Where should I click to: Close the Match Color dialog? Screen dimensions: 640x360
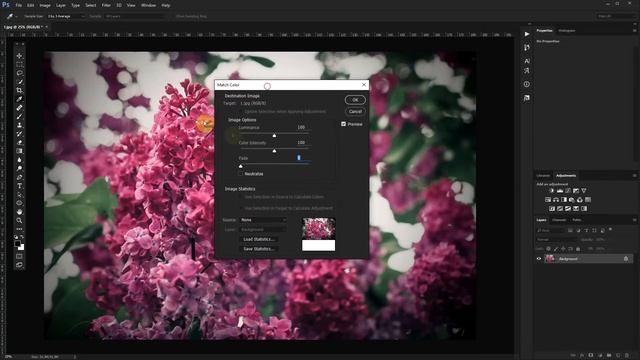[x=364, y=84]
